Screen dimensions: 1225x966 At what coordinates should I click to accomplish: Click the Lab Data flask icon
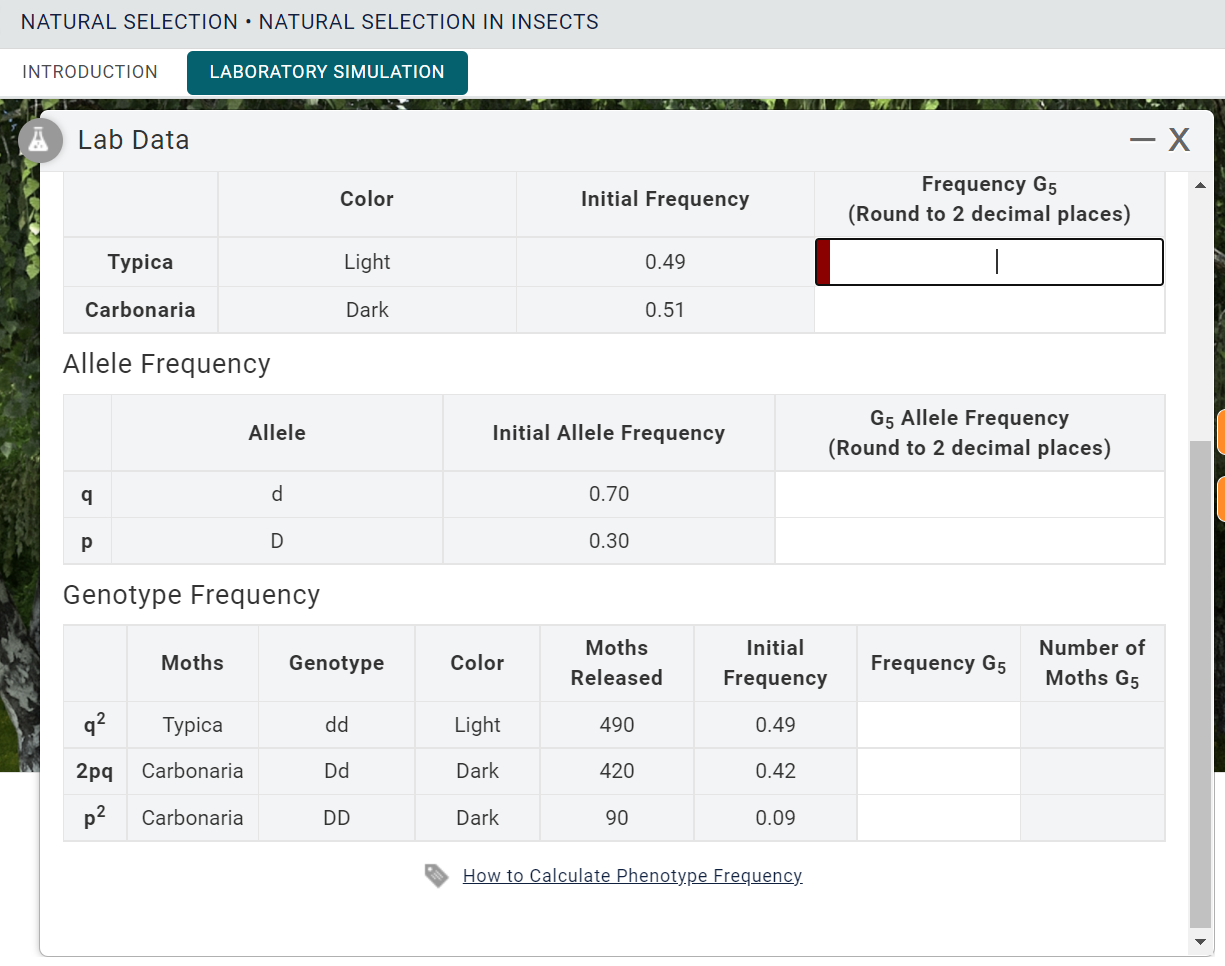(x=41, y=140)
